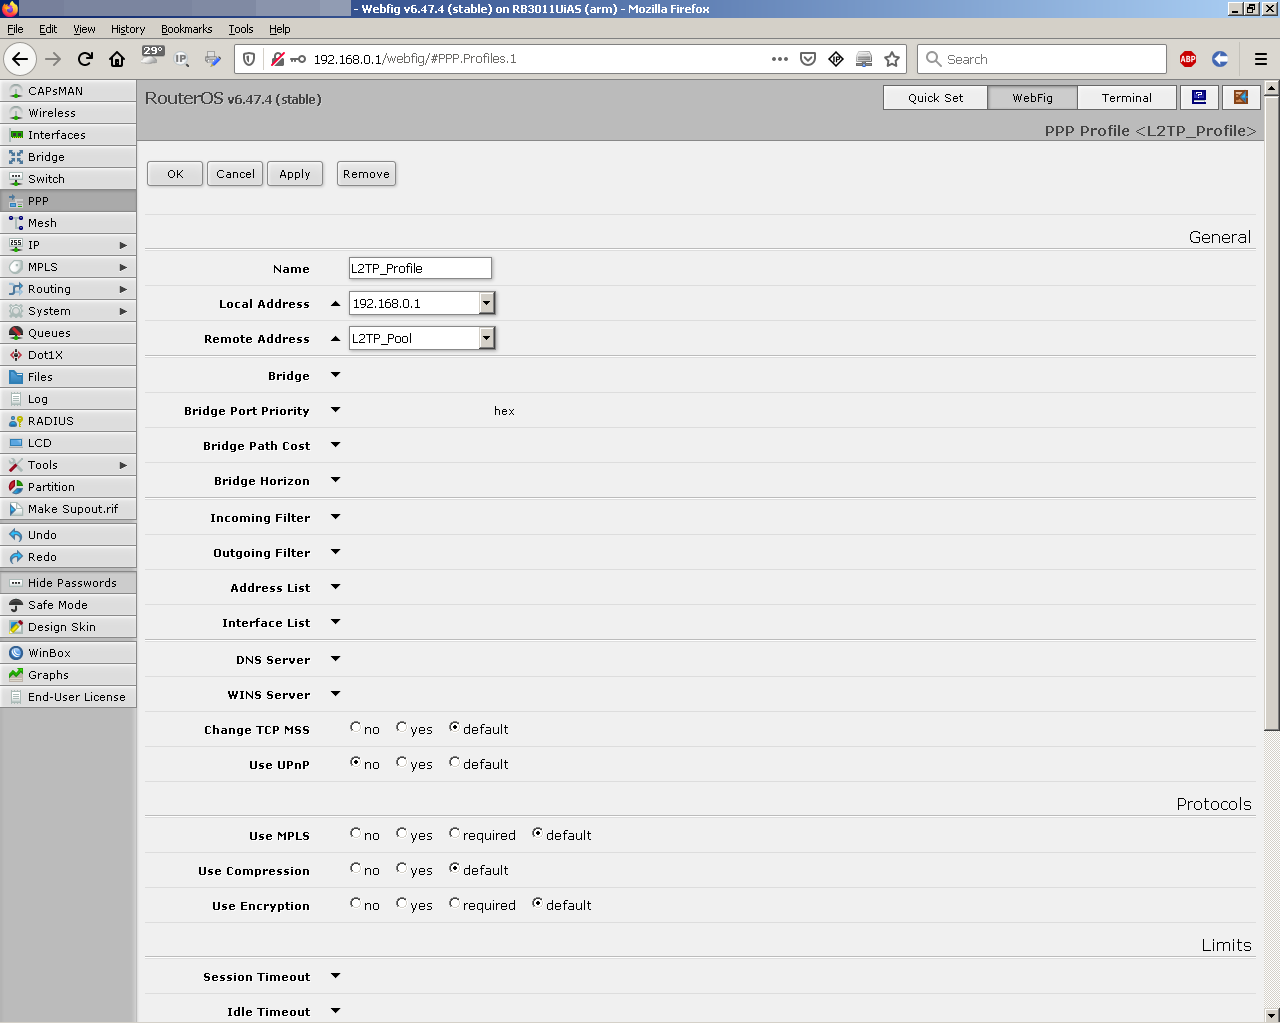
Task: Bookmark this page with the star icon
Action: tap(892, 59)
